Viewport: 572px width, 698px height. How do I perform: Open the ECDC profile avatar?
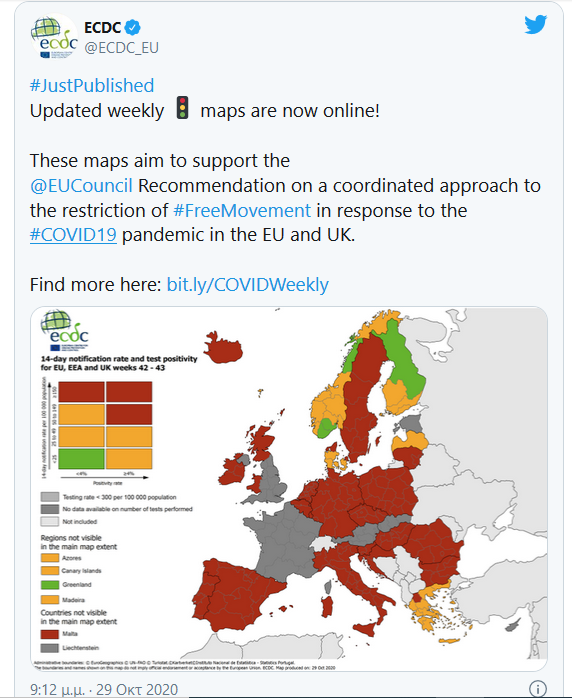pos(54,37)
